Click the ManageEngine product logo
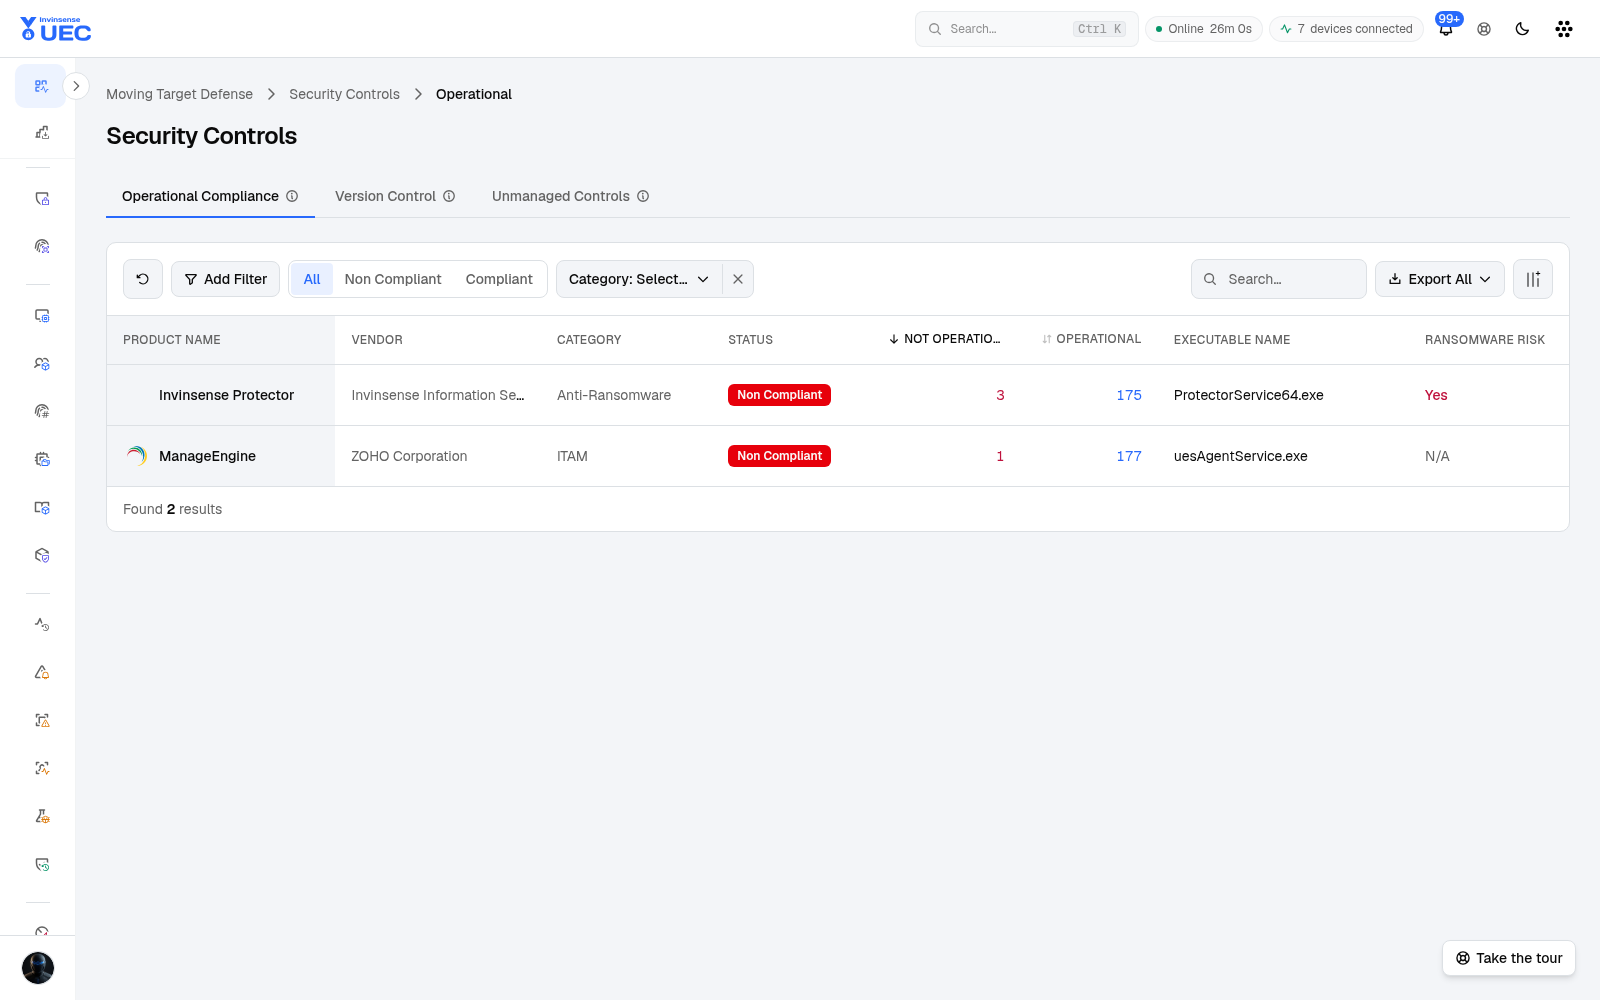Viewport: 1600px width, 1000px height. [x=137, y=456]
